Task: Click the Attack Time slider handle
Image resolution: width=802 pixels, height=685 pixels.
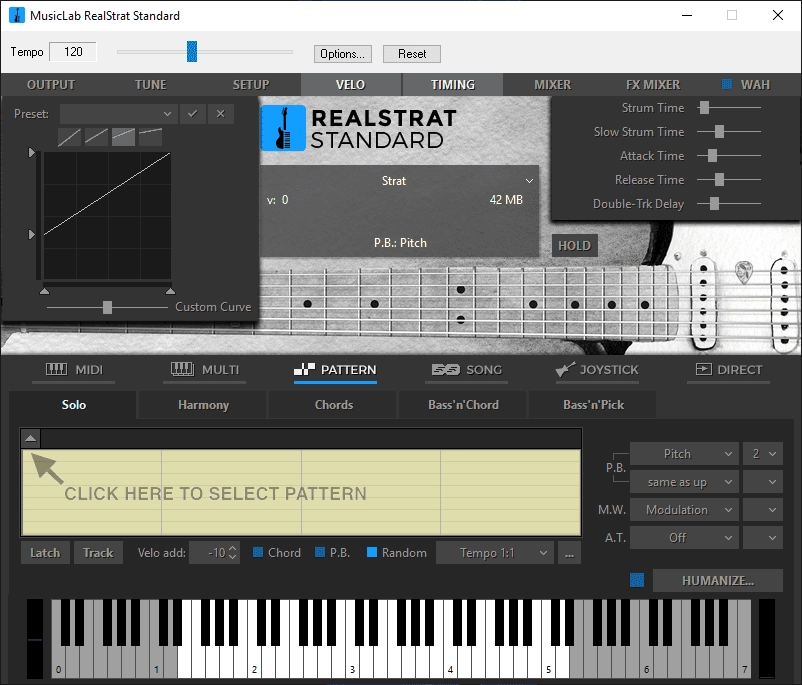Action: [712, 155]
